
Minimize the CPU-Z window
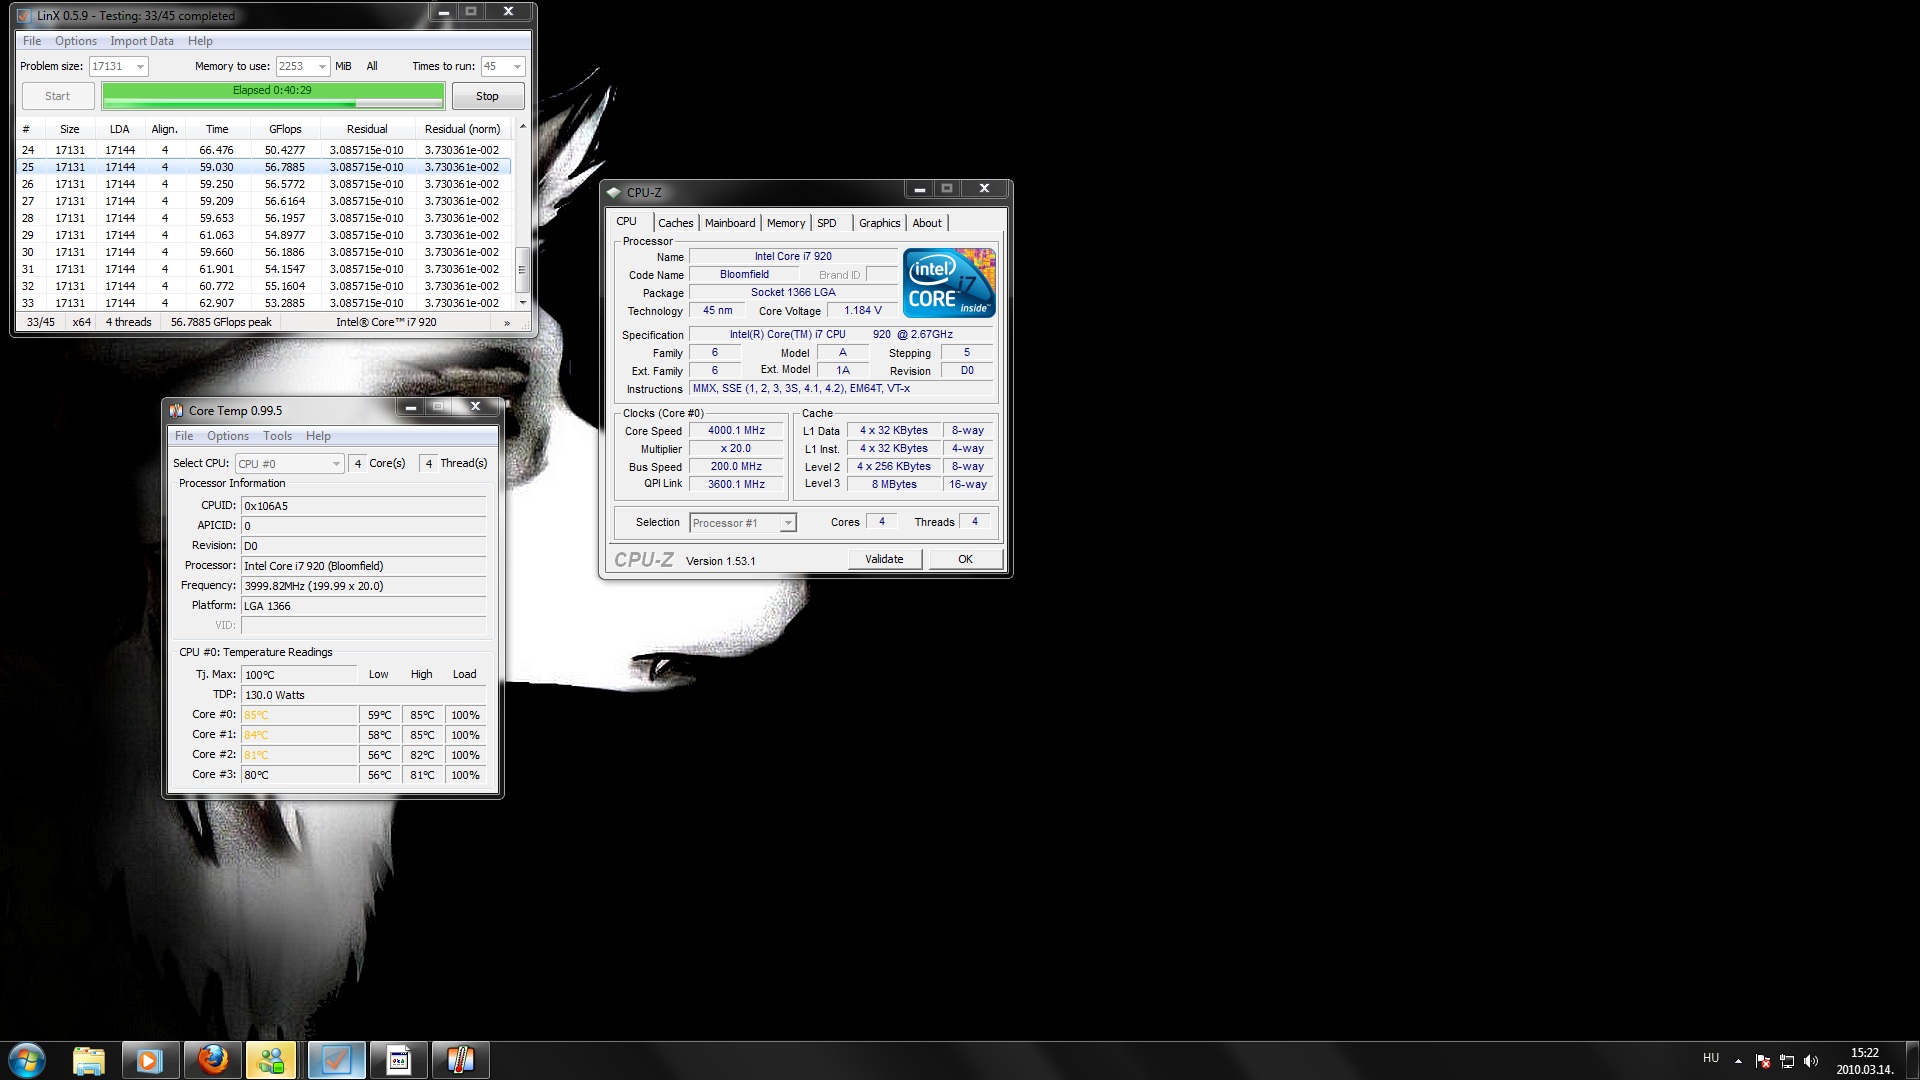[919, 189]
